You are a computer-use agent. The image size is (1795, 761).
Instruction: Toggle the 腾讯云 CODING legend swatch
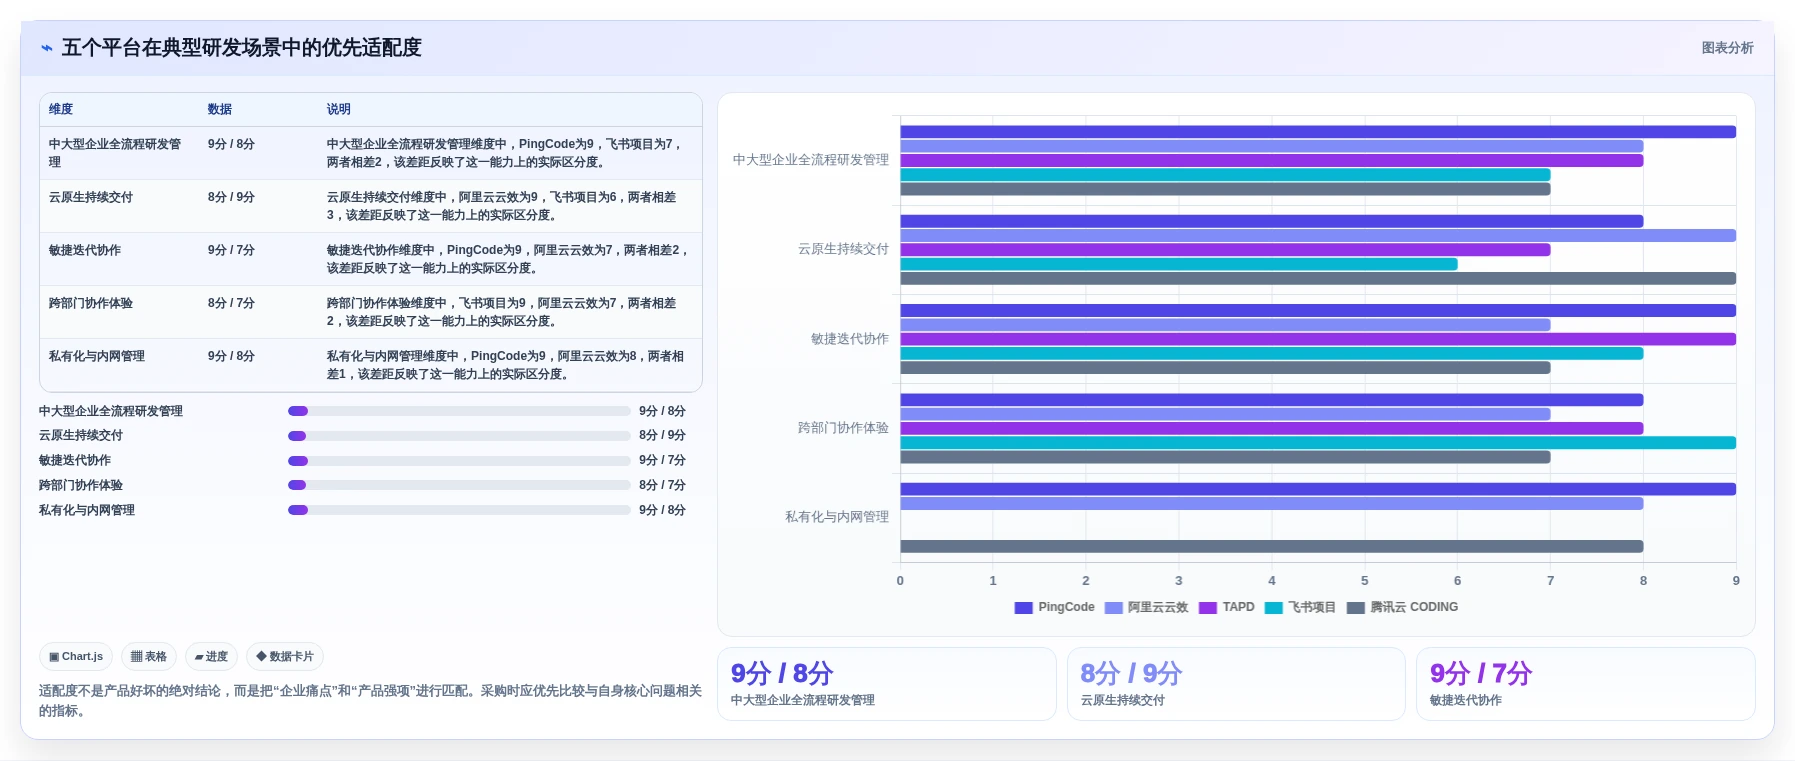tap(1356, 608)
